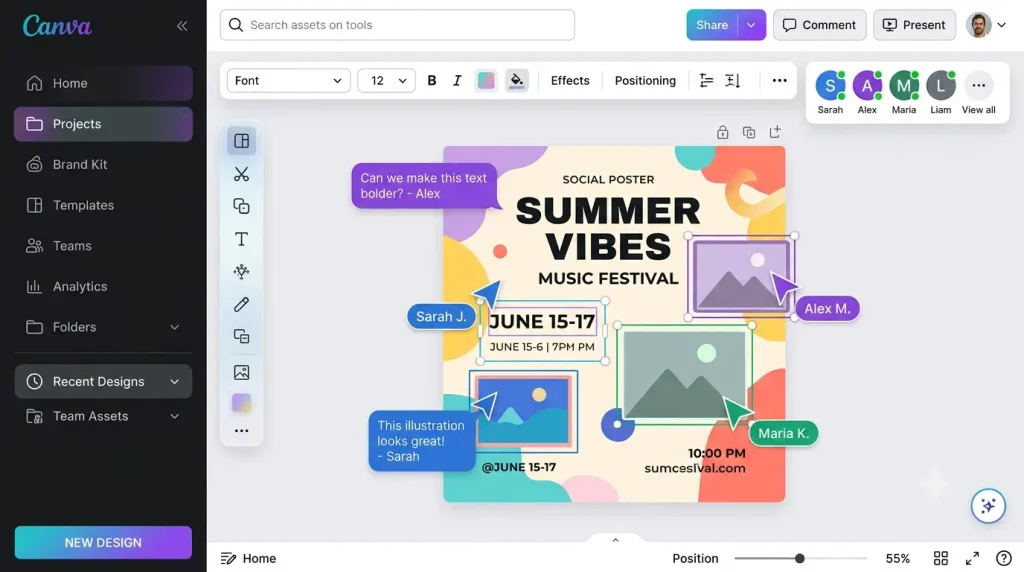
Task: Click the list spacing icon in toolbar
Action: click(706, 80)
